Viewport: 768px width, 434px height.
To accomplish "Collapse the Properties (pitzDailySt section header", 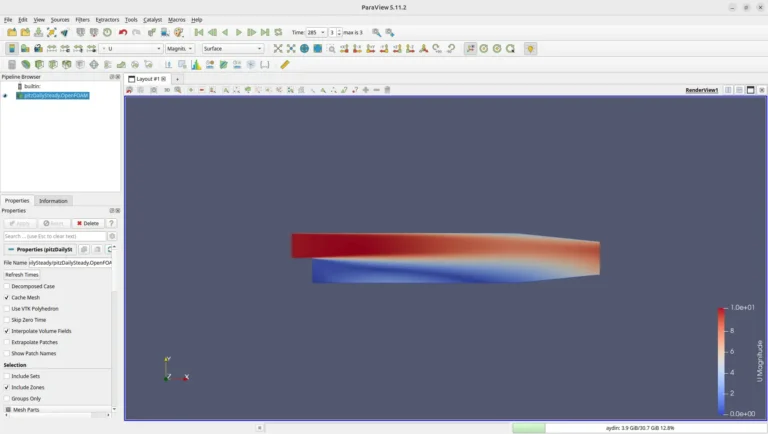I will click(41, 249).
